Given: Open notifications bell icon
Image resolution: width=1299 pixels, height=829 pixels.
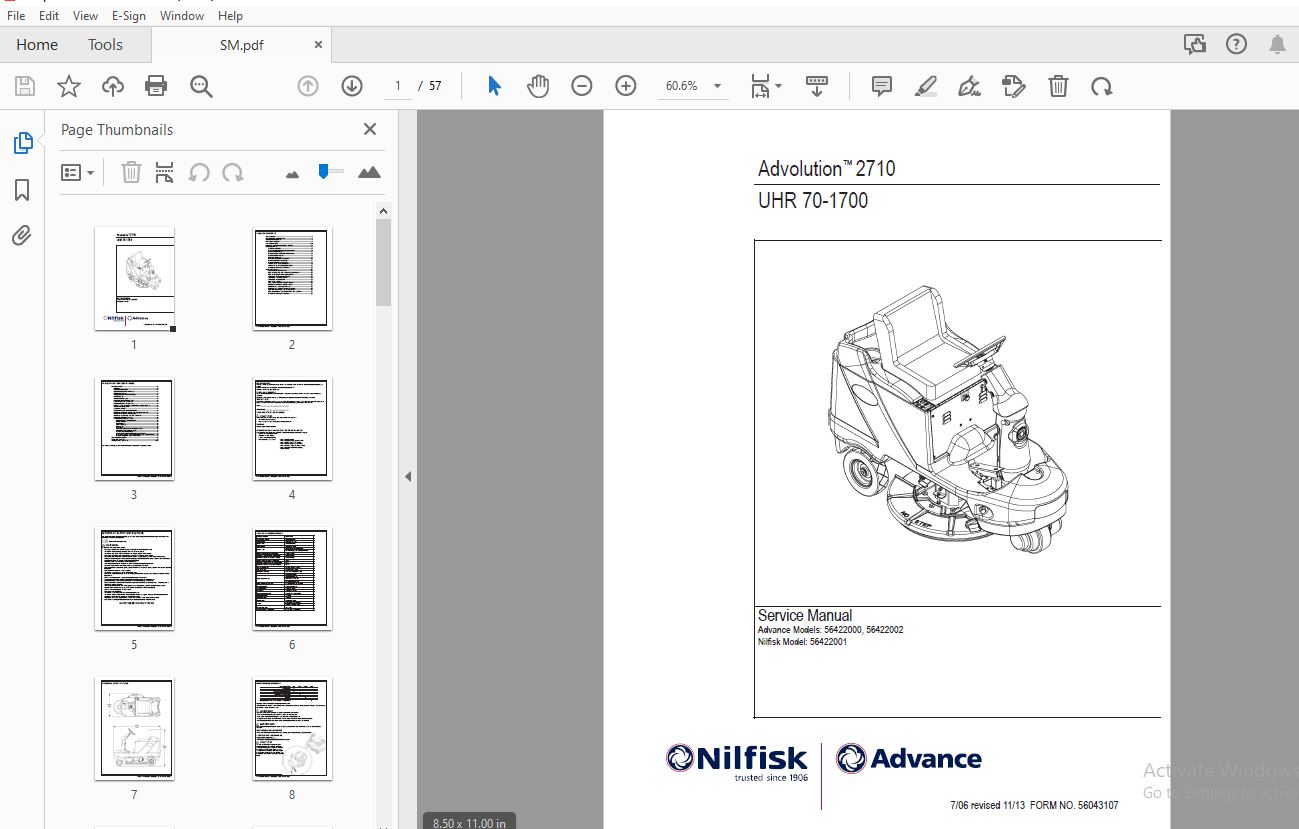Looking at the screenshot, I should click(x=1277, y=44).
